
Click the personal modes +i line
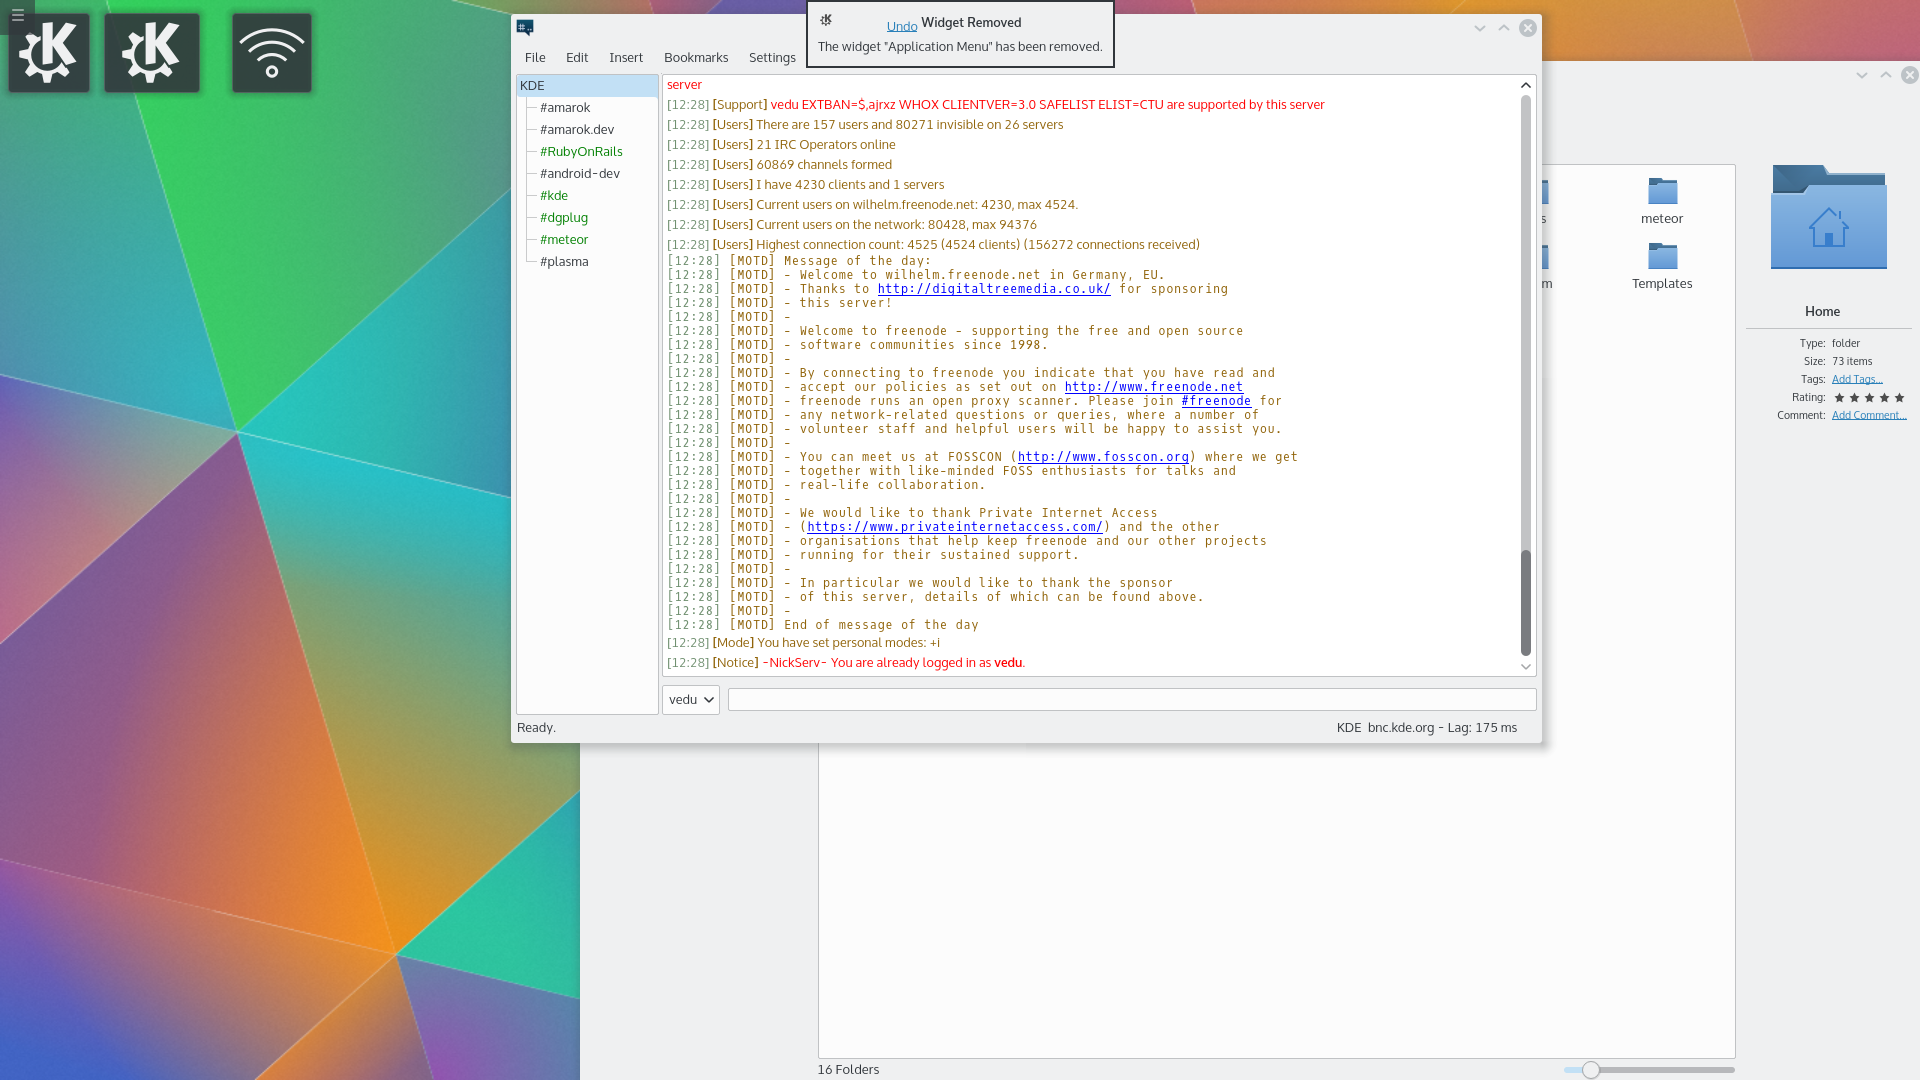point(804,643)
